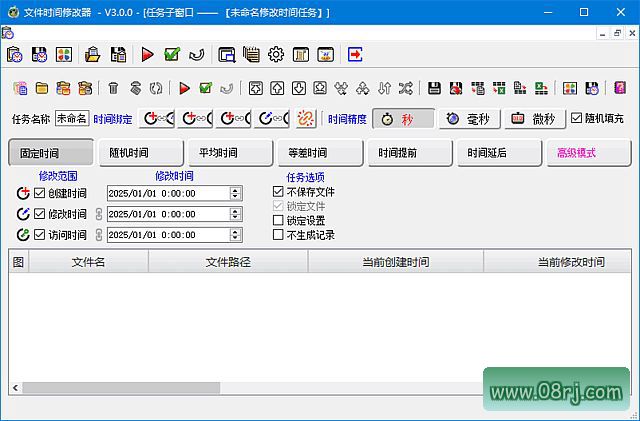Switch to the 时间提前 tab
The height and width of the screenshot is (421, 640).
[x=410, y=153]
